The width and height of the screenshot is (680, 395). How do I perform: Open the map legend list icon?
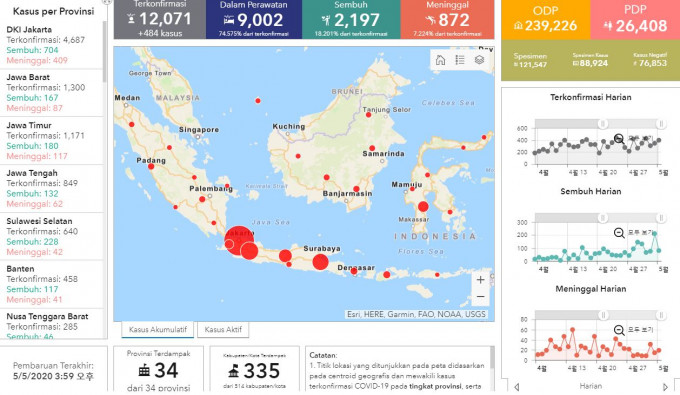(460, 60)
